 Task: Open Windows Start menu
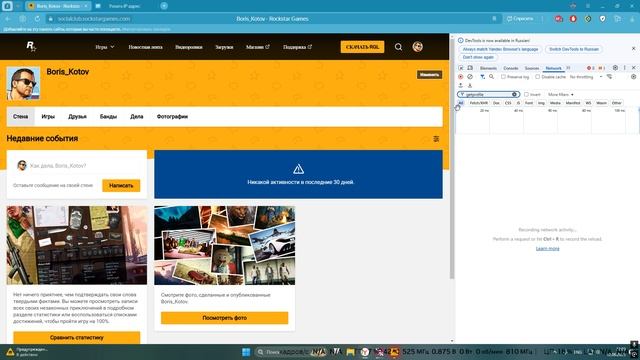(246, 352)
